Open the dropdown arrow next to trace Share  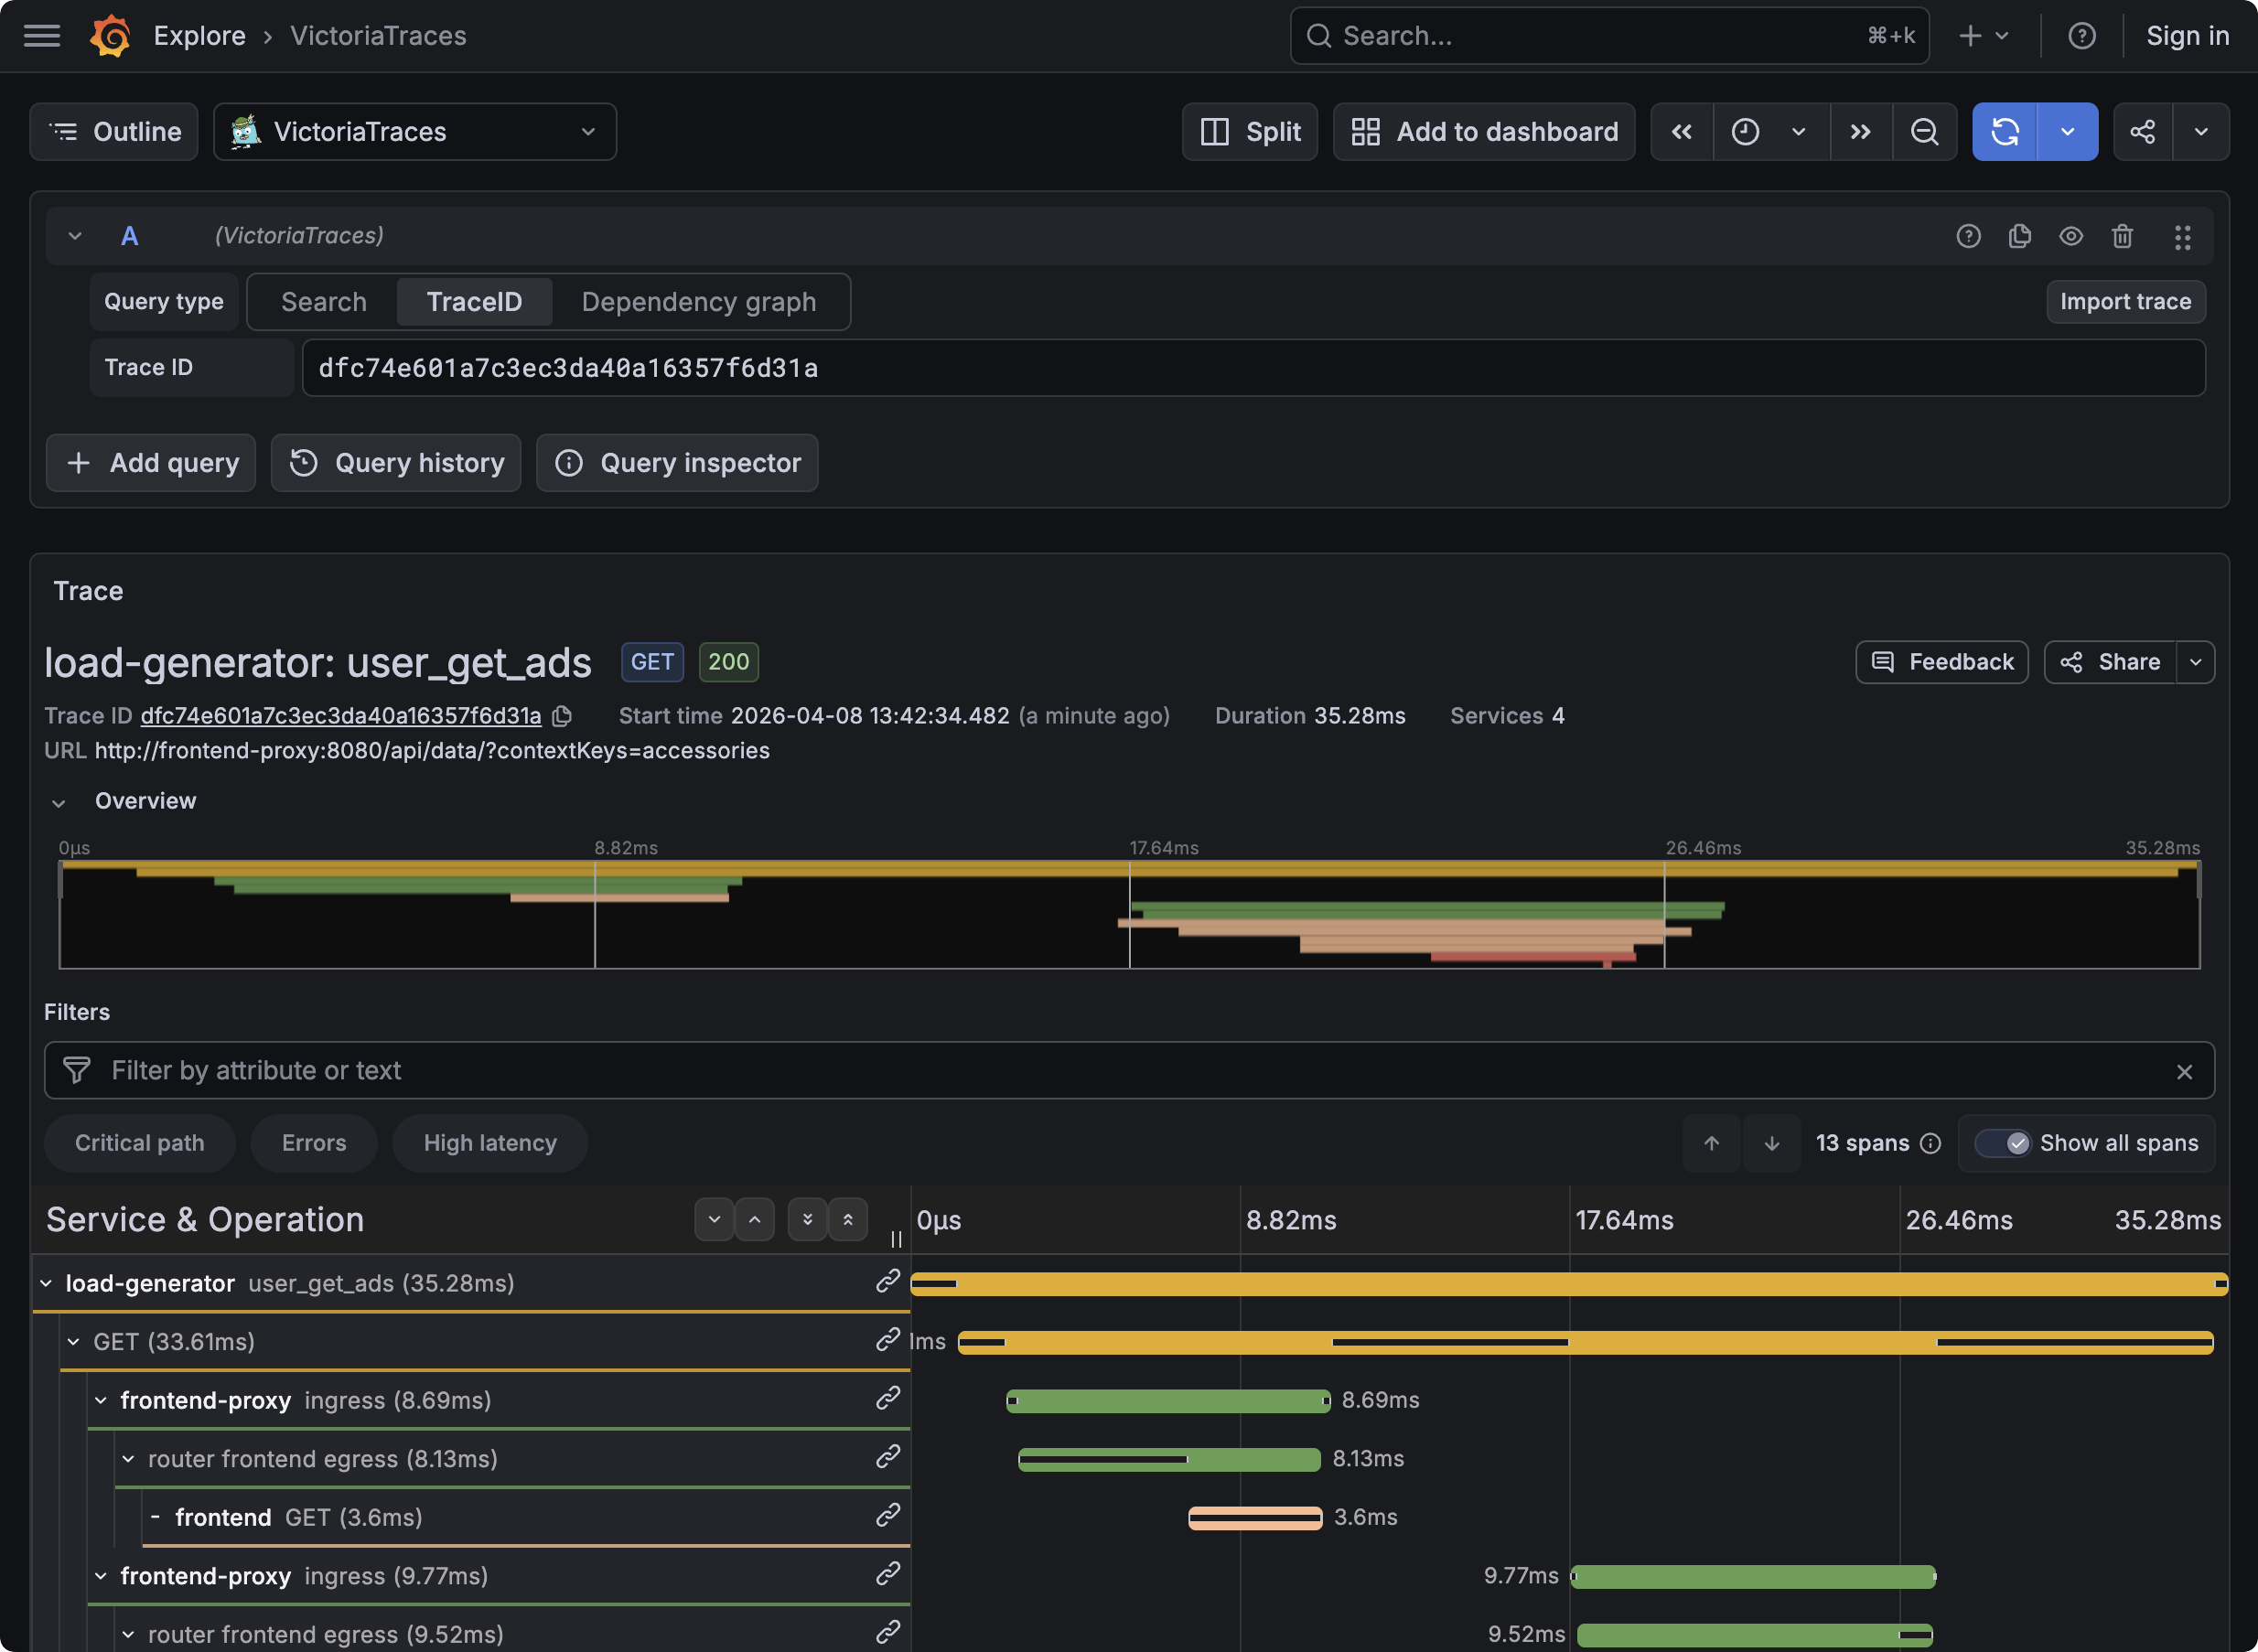tap(2195, 662)
